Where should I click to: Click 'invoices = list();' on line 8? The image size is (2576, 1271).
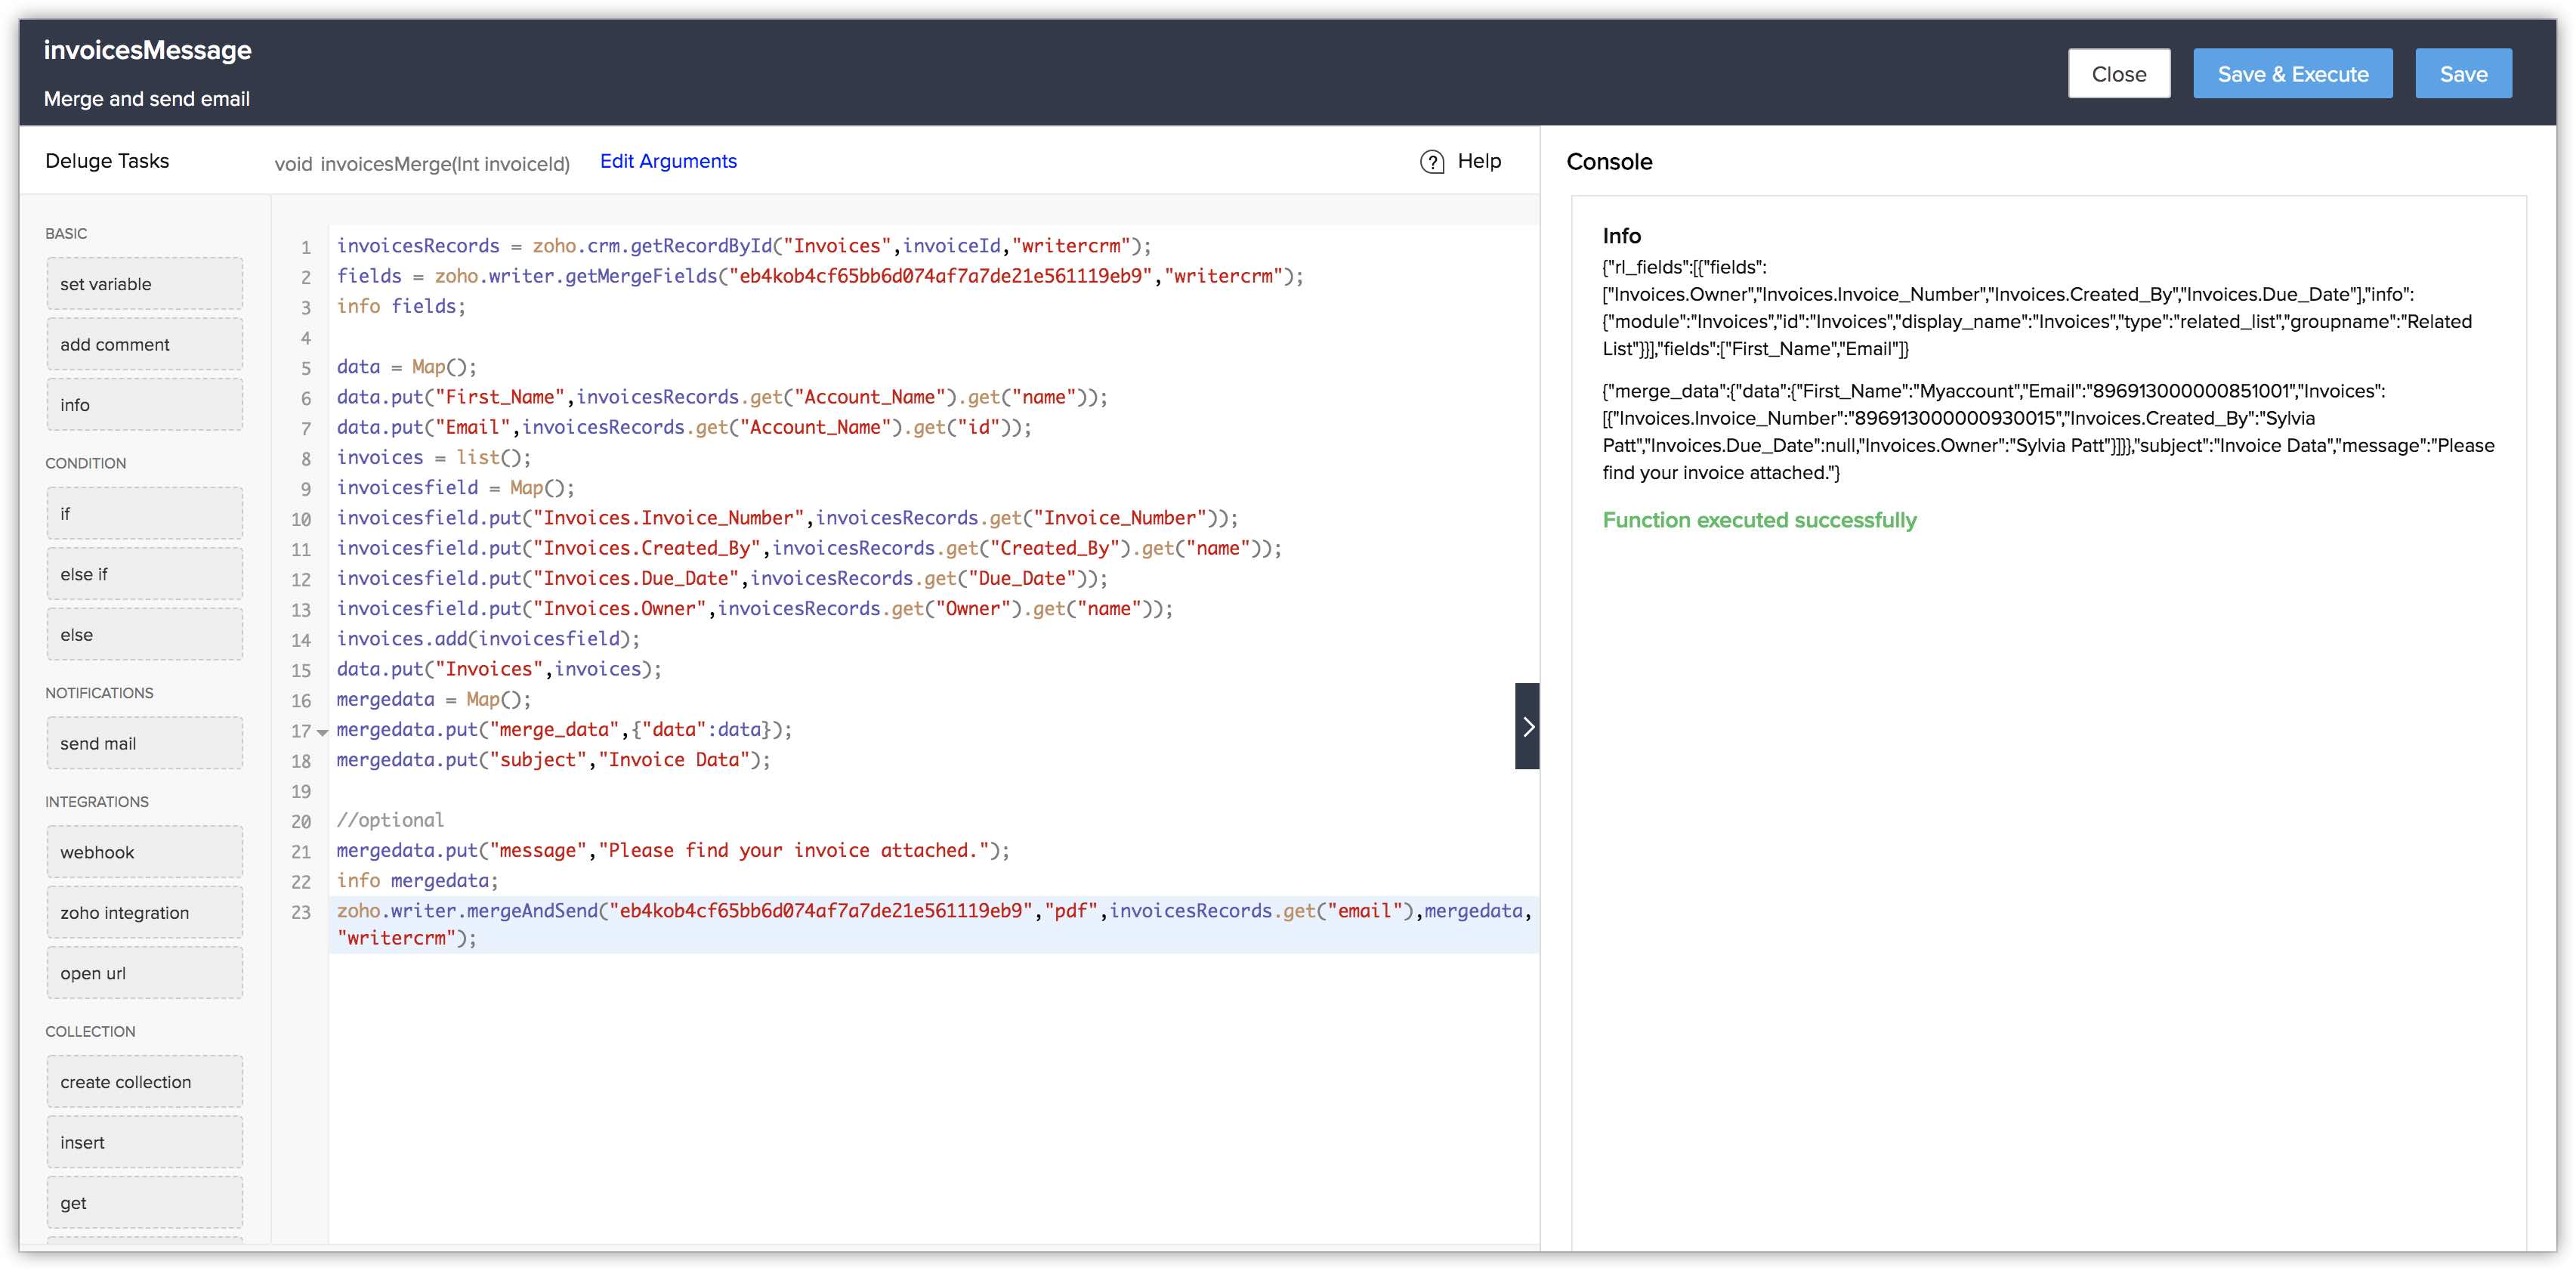434,458
